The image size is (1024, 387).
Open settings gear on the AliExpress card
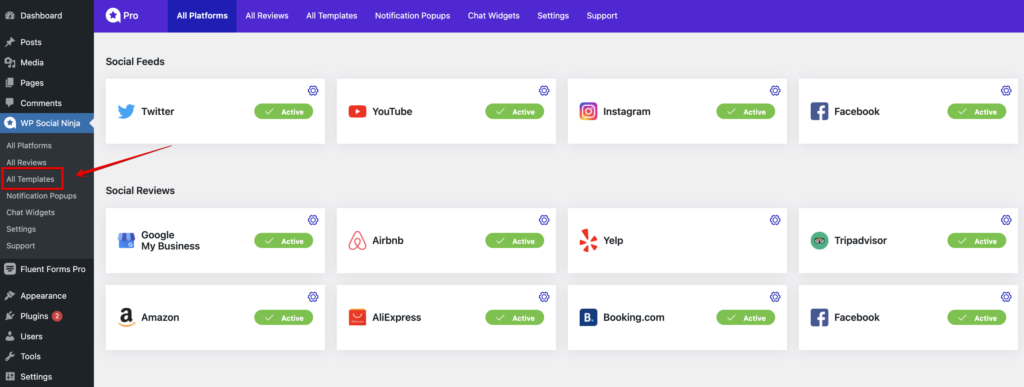tap(544, 297)
